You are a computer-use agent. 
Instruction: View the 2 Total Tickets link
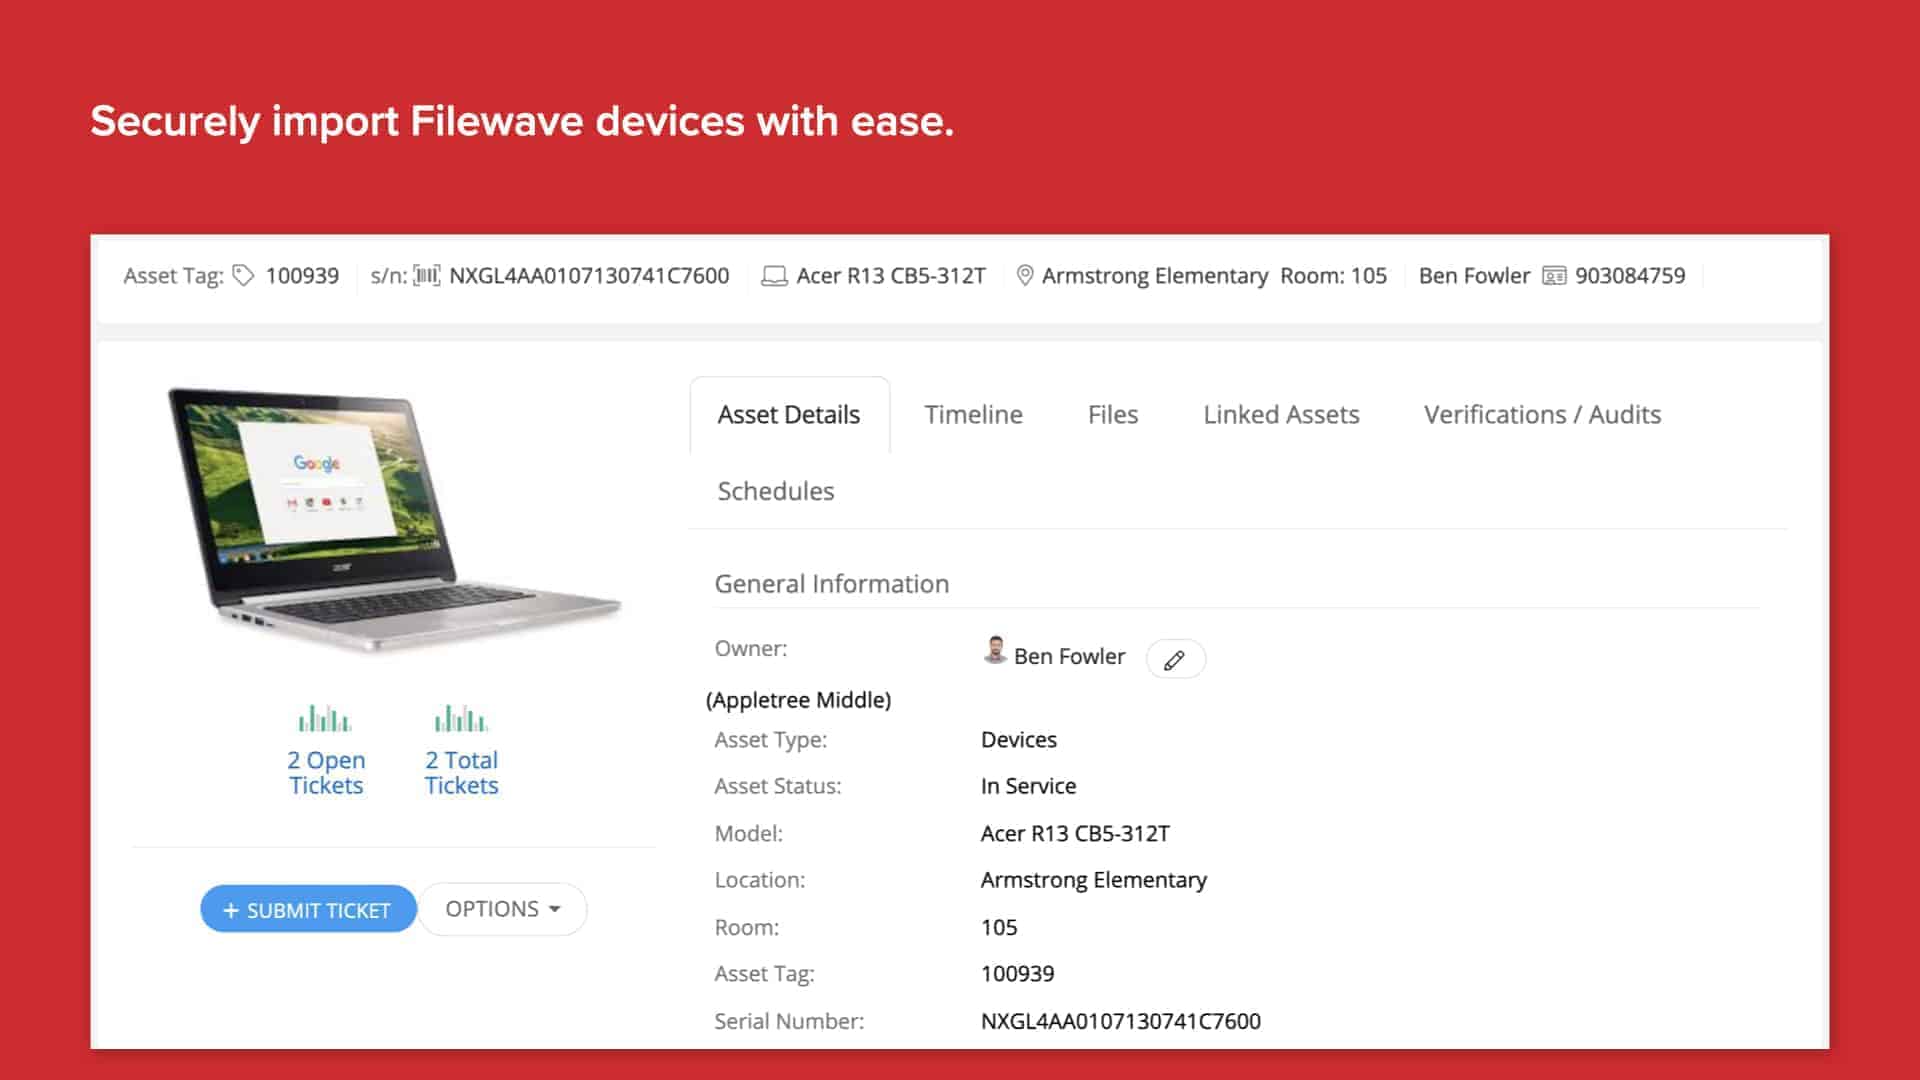tap(461, 772)
